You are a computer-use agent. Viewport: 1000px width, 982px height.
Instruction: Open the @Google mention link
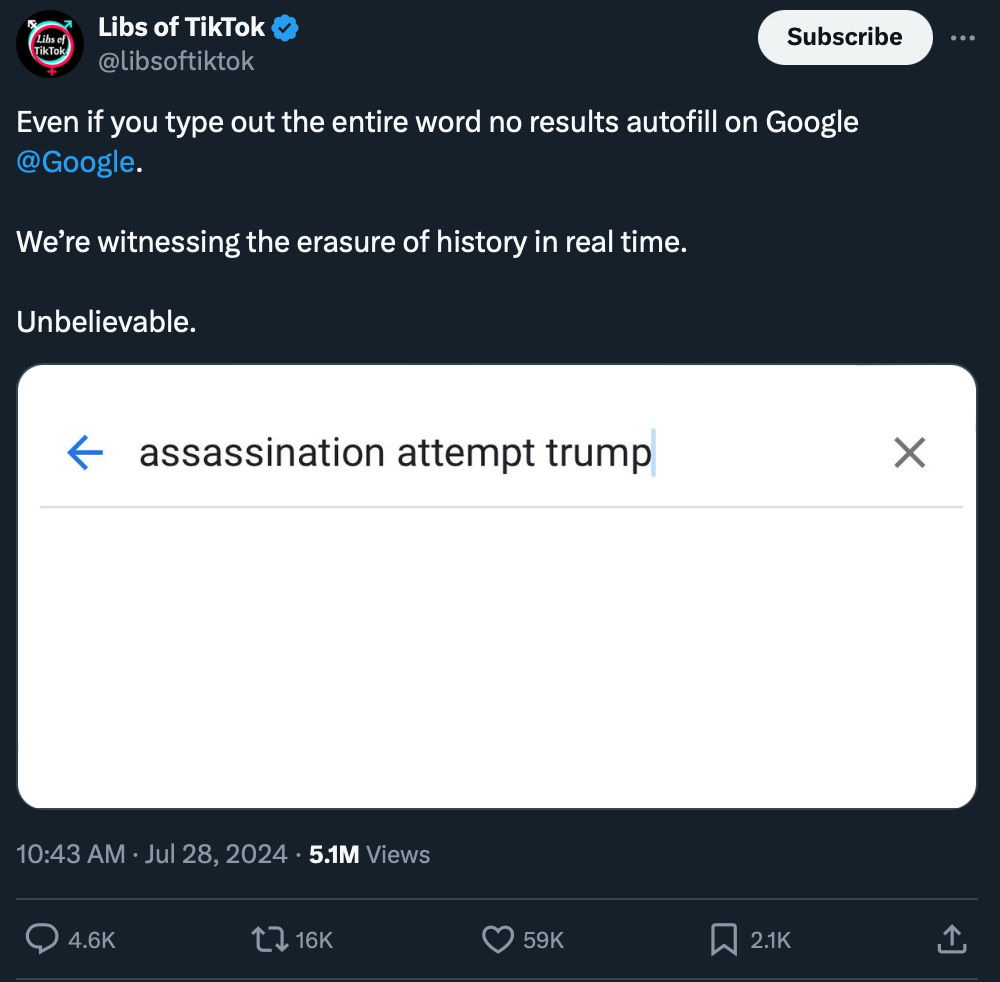coord(75,161)
